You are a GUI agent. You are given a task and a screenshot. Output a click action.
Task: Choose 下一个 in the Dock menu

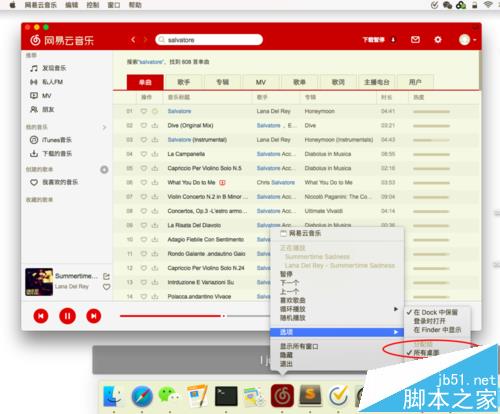289,283
